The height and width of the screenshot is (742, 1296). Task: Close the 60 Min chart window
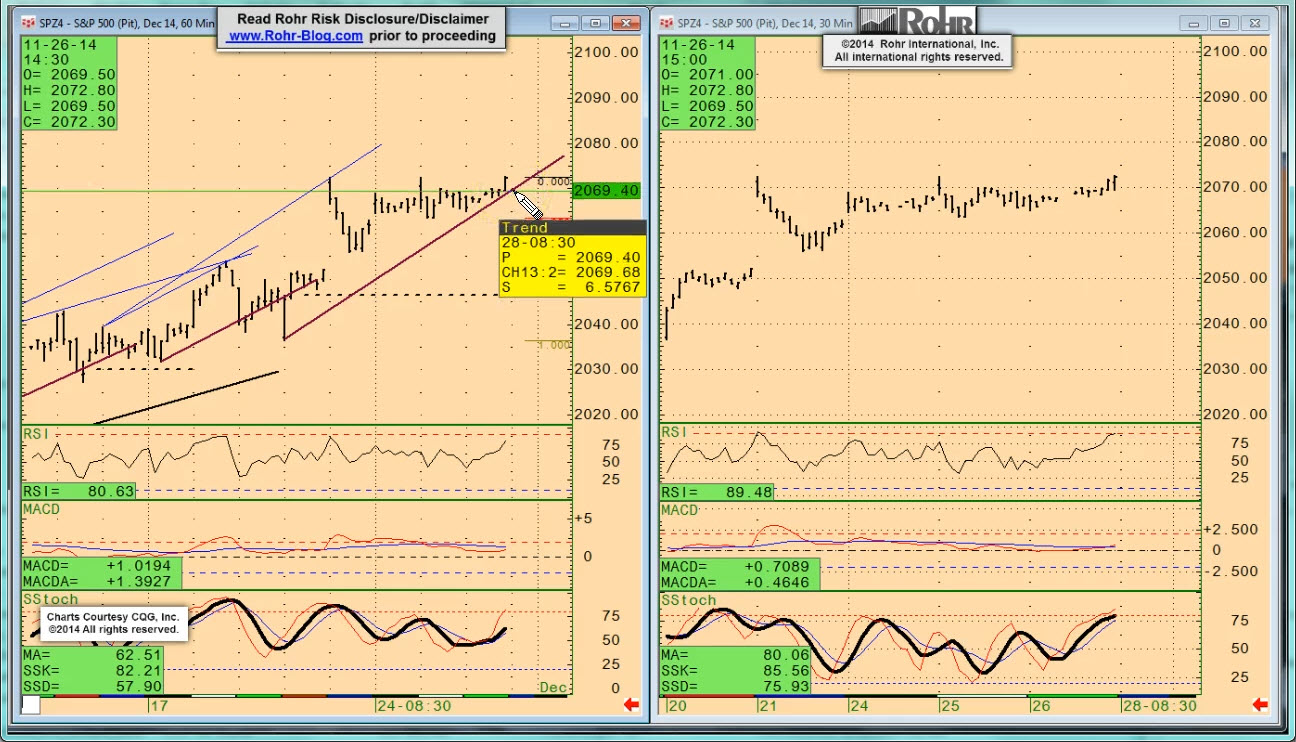pos(626,22)
